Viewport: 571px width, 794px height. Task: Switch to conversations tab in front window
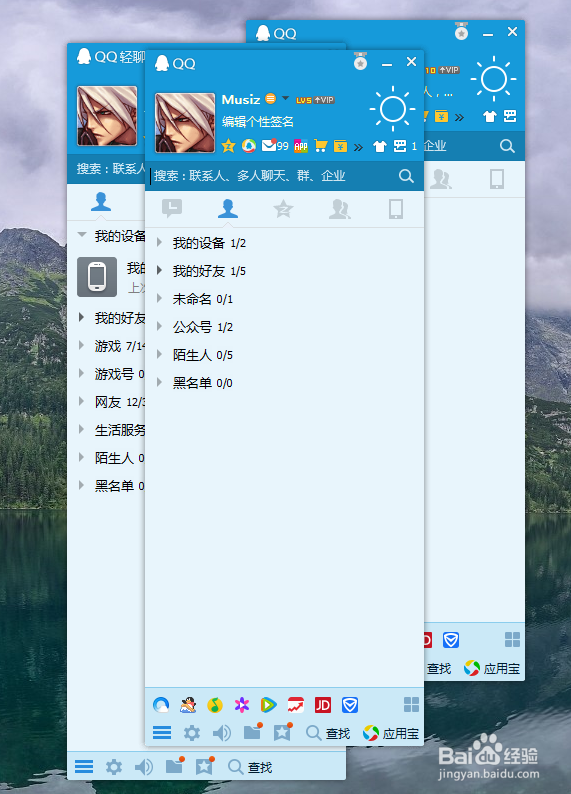[x=172, y=208]
